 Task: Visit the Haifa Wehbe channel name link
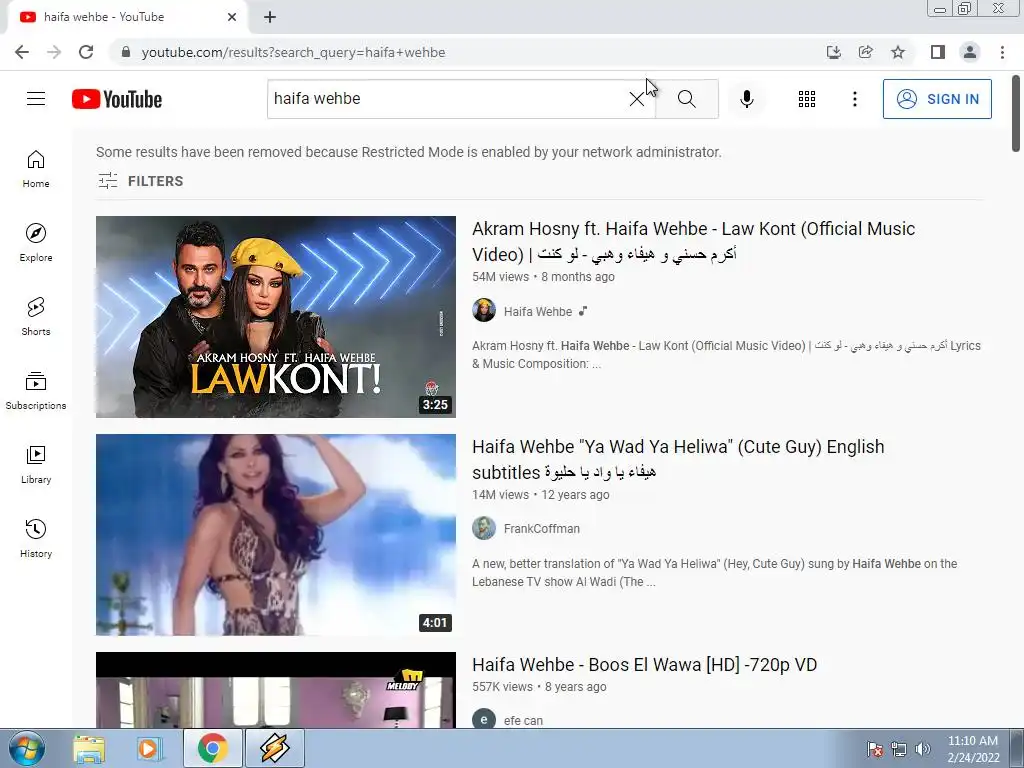pos(537,312)
